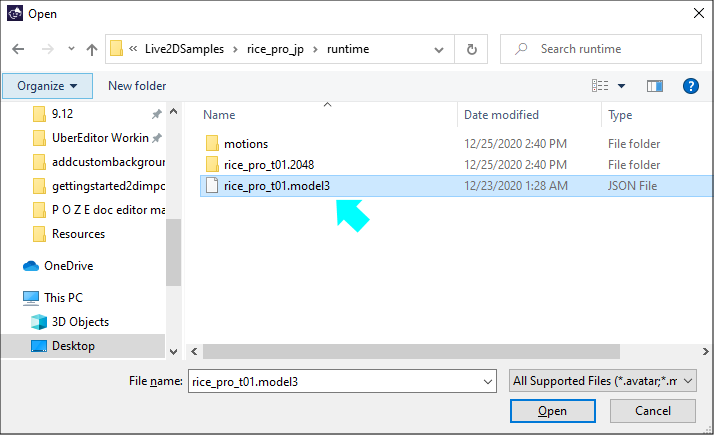The width and height of the screenshot is (714, 435).
Task: Change the view layout icon
Action: click(x=600, y=86)
